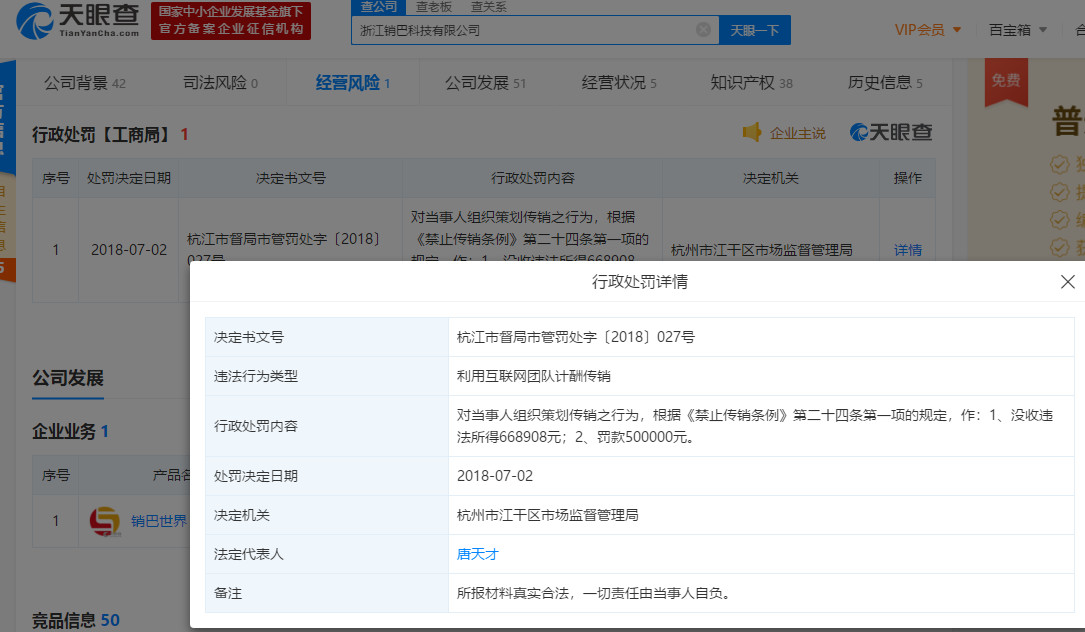Expand the 百宝箱 dropdown

(1018, 30)
